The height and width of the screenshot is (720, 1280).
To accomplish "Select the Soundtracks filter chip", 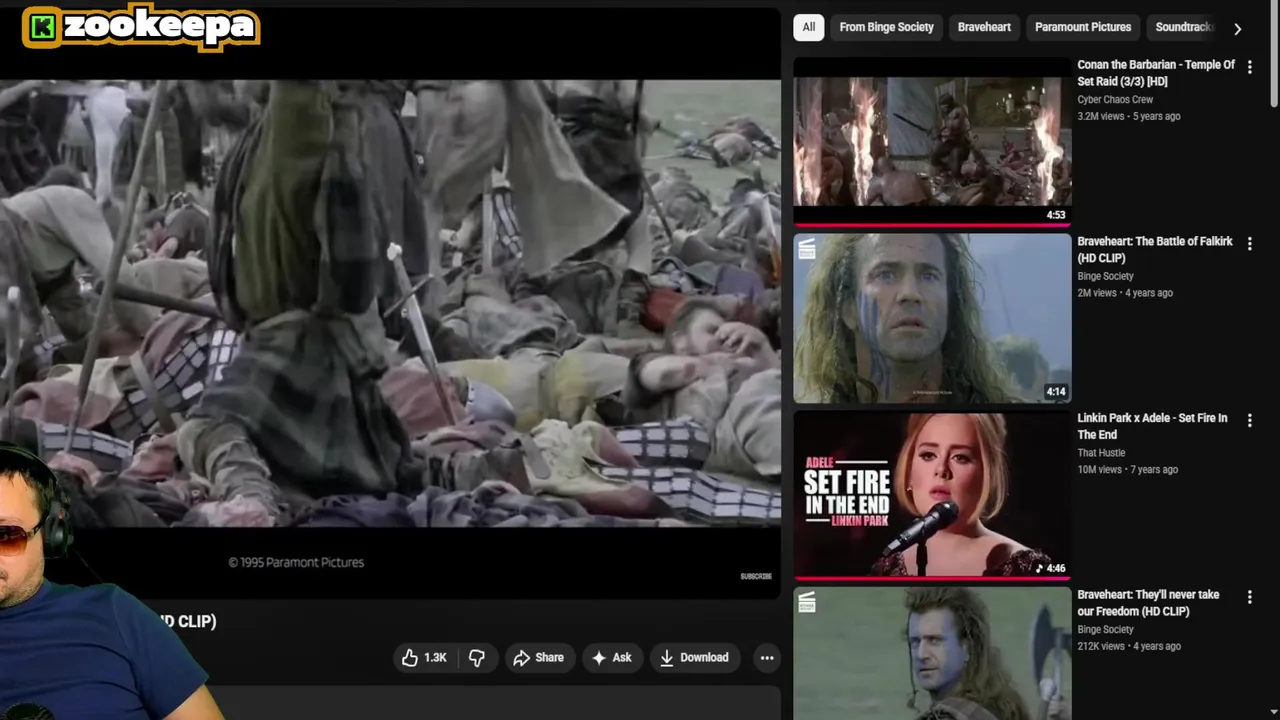I will [1184, 27].
